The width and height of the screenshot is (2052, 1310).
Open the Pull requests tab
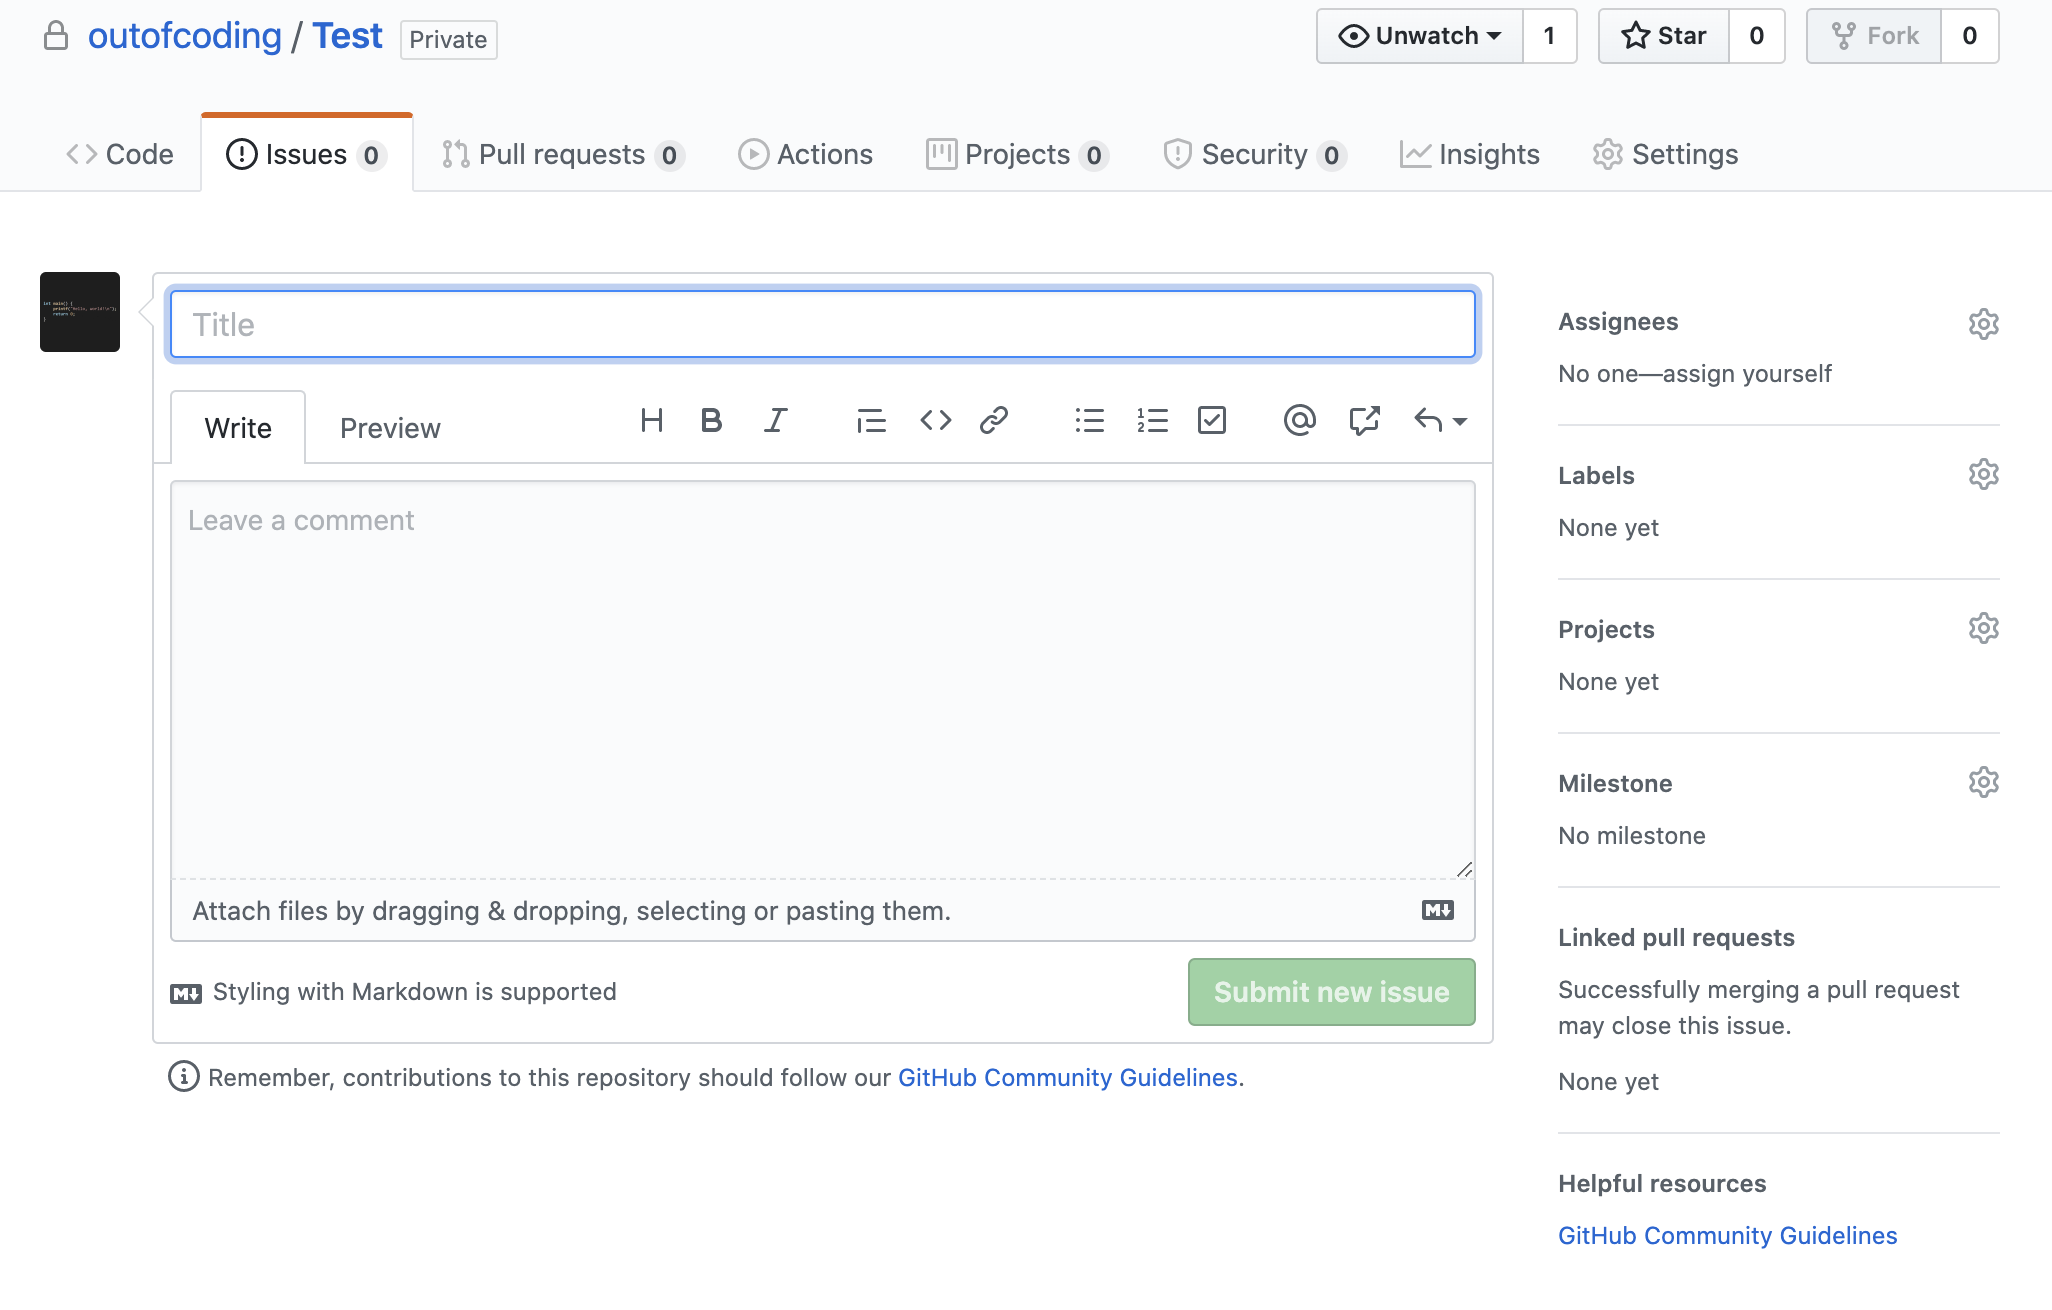(x=562, y=155)
